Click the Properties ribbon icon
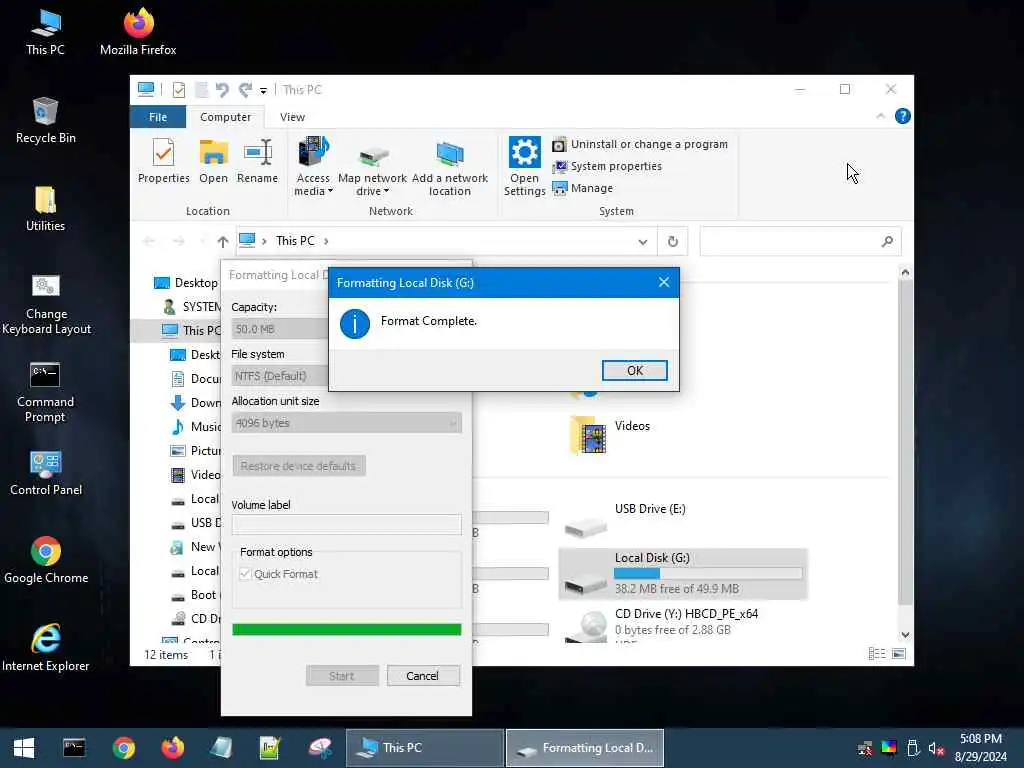This screenshot has height=768, width=1024. click(x=163, y=161)
